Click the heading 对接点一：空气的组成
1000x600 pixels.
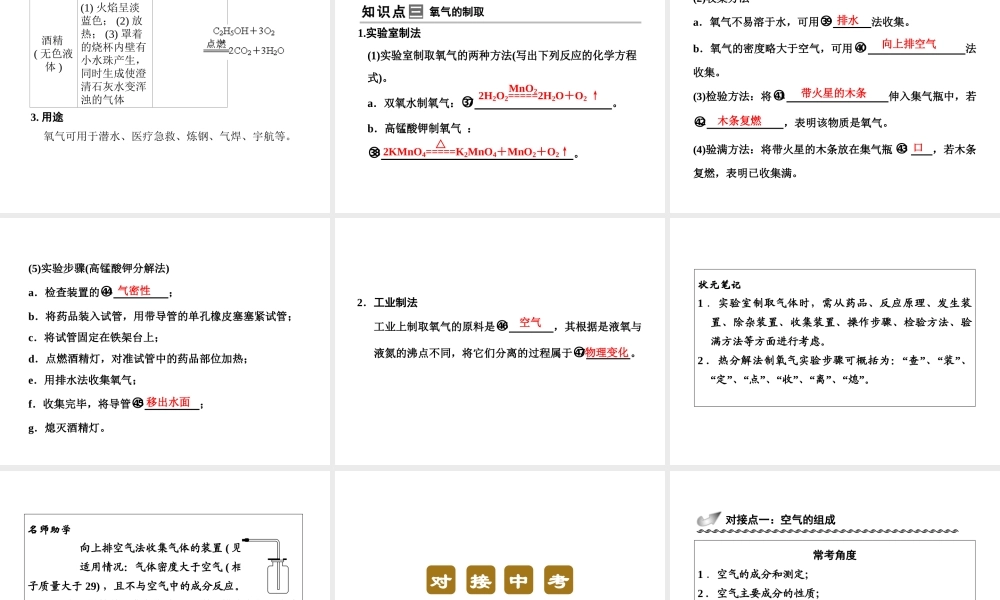(781, 520)
